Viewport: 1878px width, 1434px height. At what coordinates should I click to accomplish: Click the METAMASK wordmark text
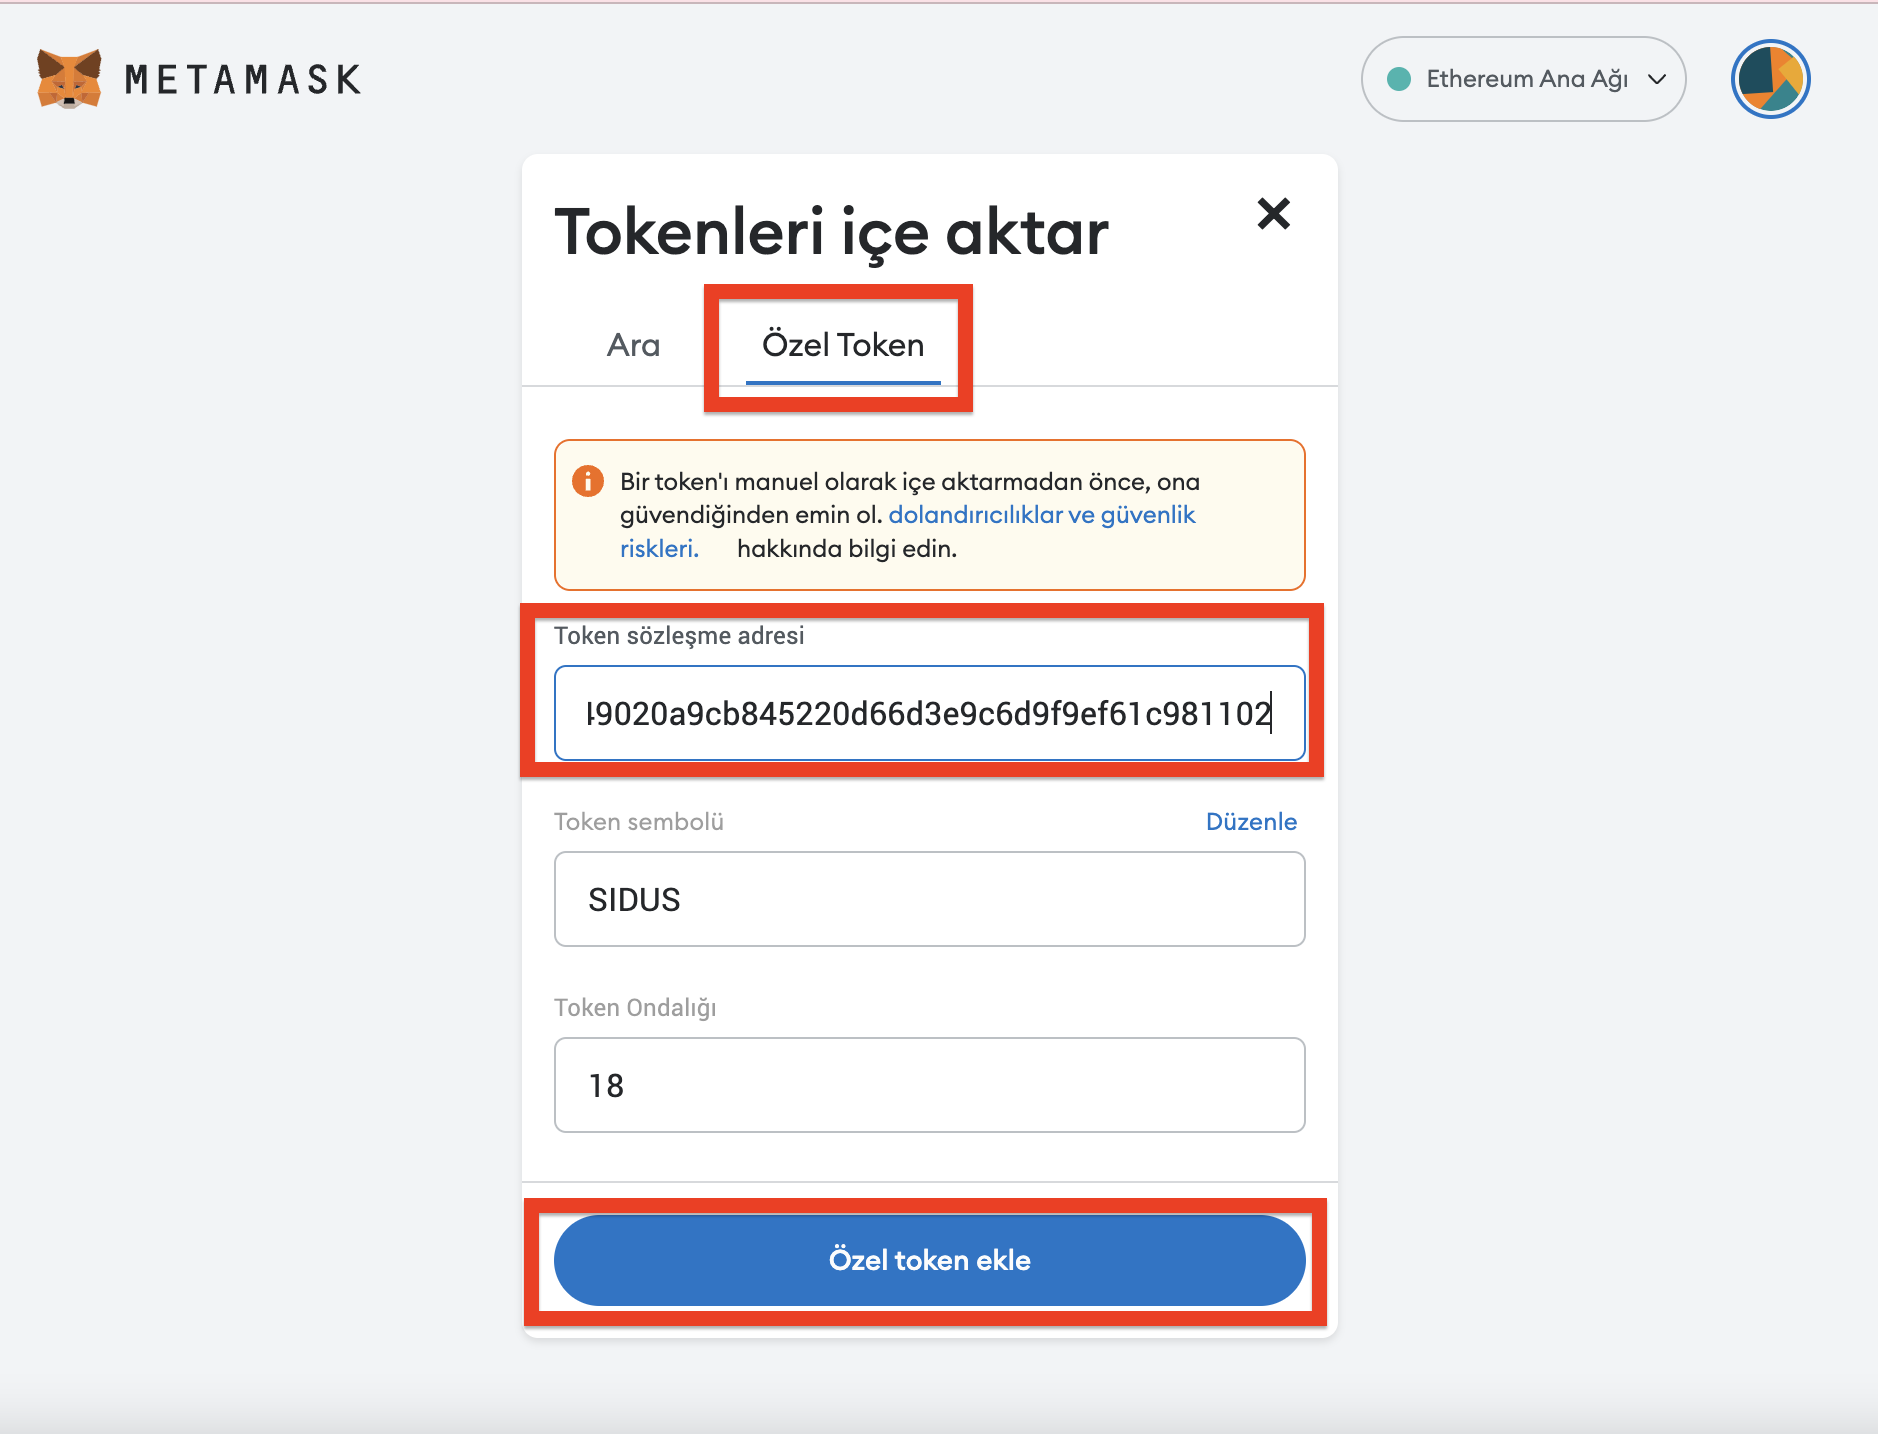click(x=243, y=80)
